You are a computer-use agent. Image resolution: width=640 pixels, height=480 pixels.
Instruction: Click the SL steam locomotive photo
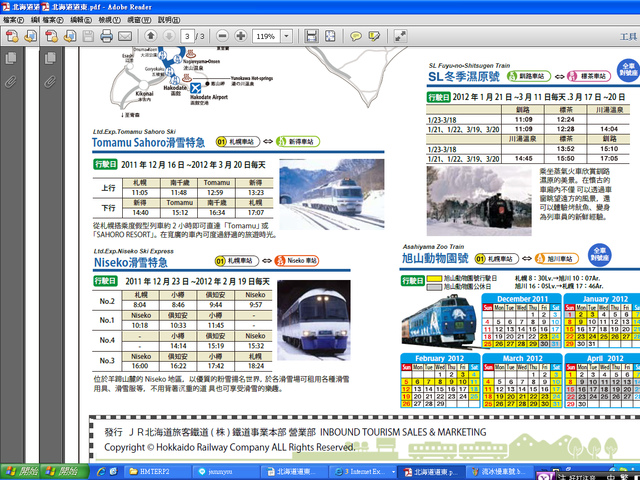[479, 200]
